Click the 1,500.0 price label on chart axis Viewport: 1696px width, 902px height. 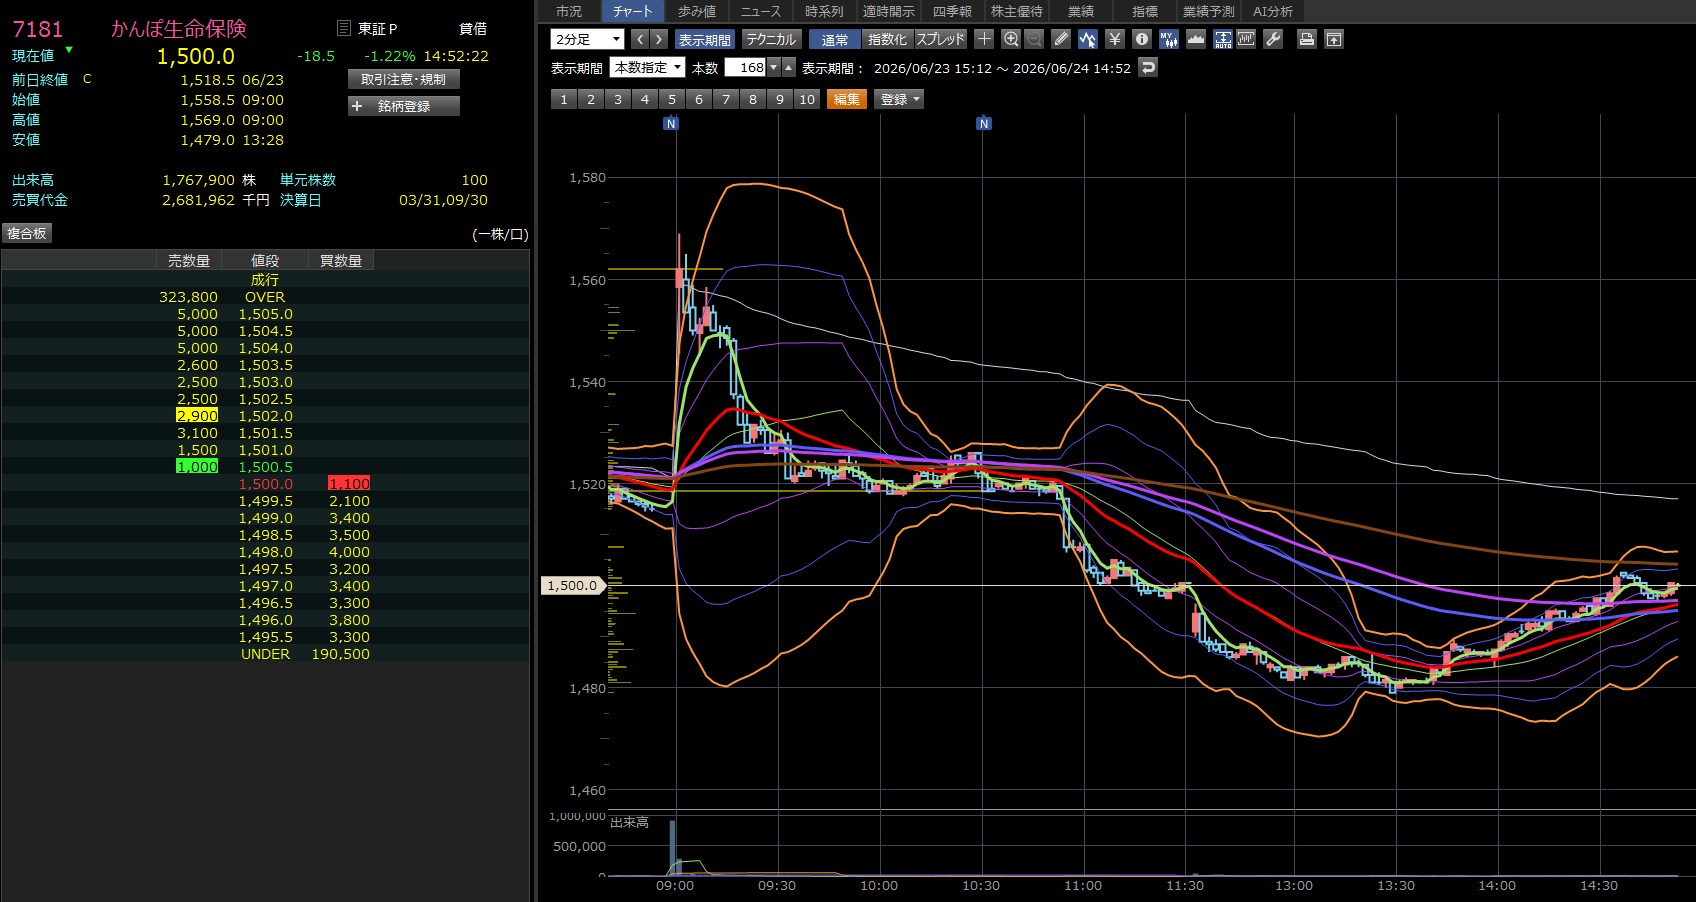(x=572, y=586)
